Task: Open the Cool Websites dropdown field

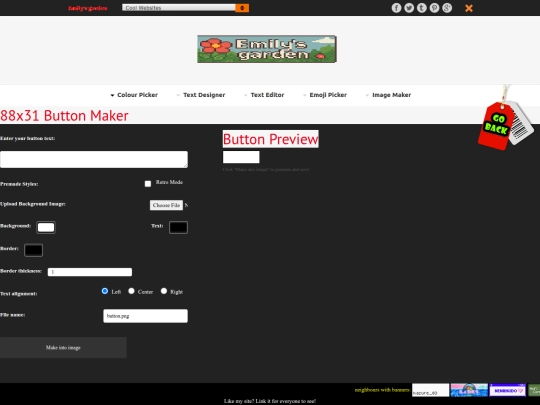Action: [179, 8]
